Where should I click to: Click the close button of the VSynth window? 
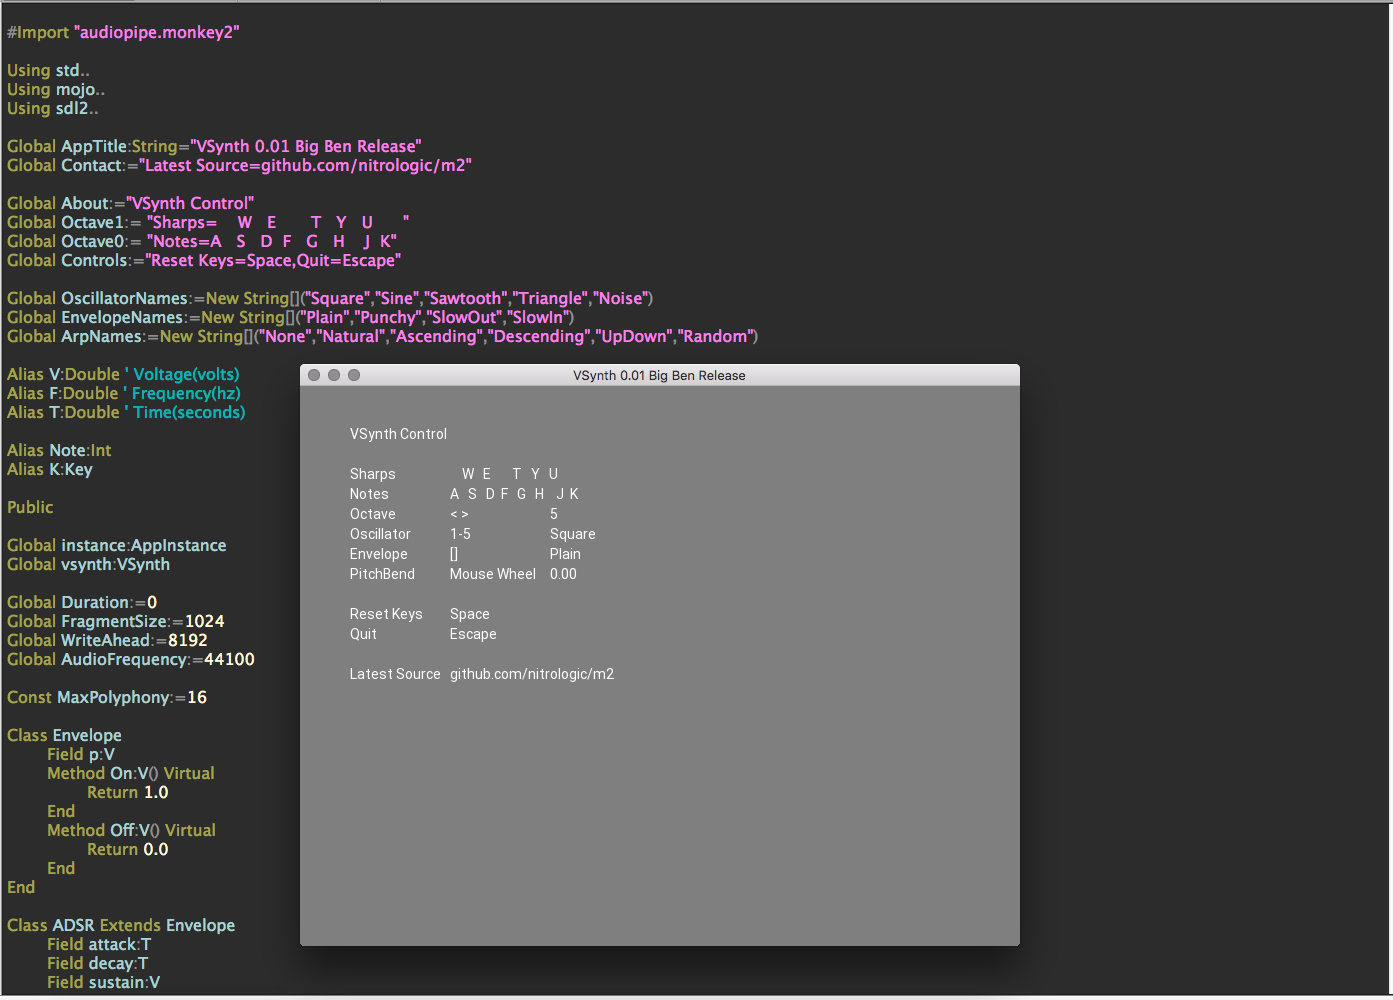[314, 375]
